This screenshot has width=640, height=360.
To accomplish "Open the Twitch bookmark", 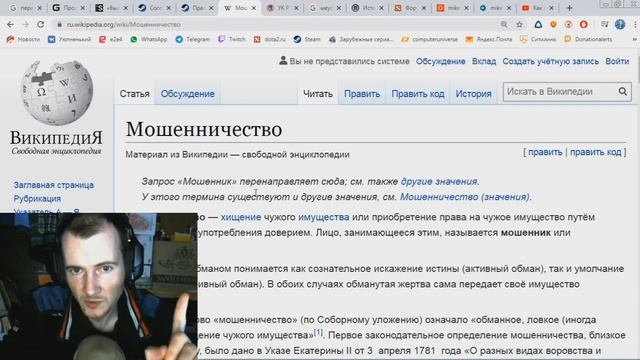I will [x=231, y=39].
